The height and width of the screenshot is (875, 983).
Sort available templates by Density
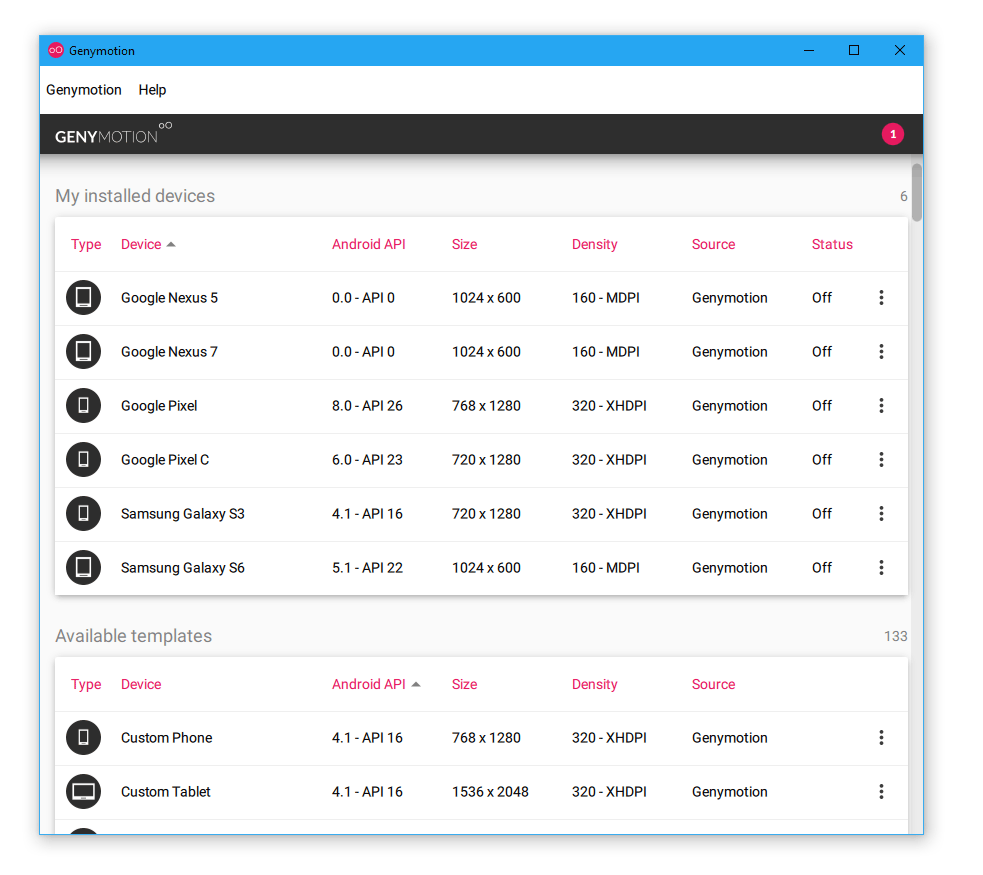594,684
